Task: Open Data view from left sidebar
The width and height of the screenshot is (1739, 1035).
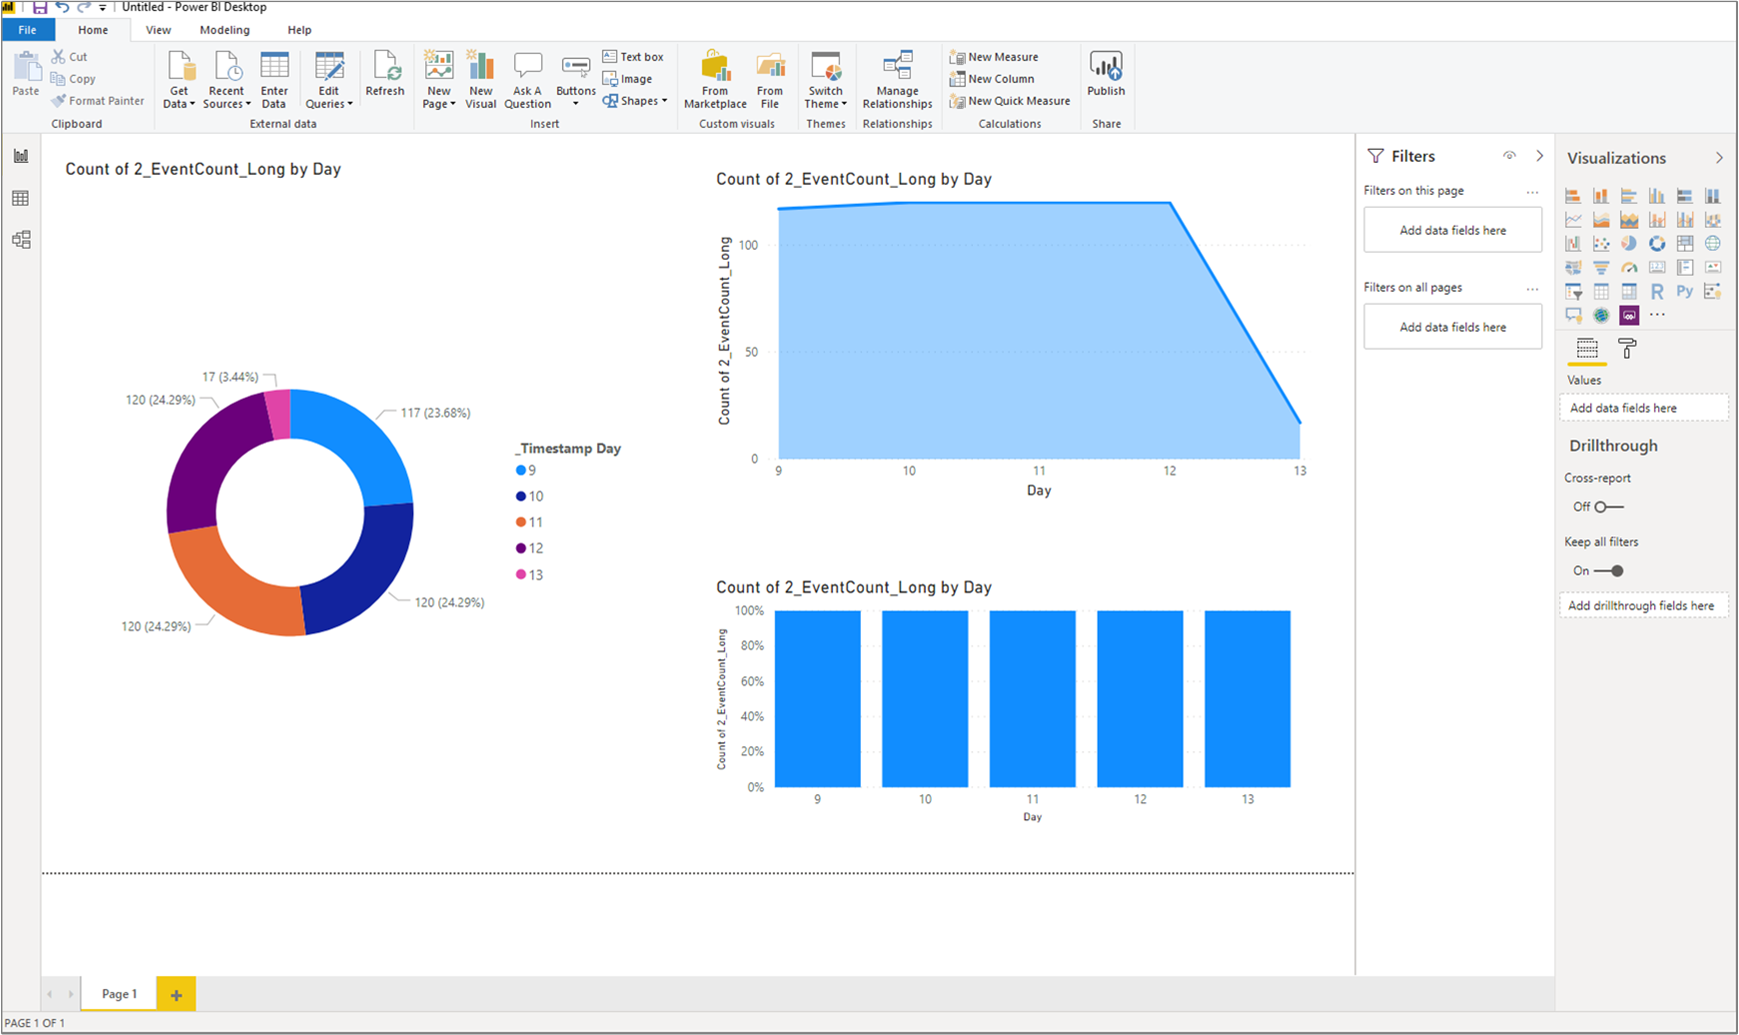Action: click(x=21, y=198)
